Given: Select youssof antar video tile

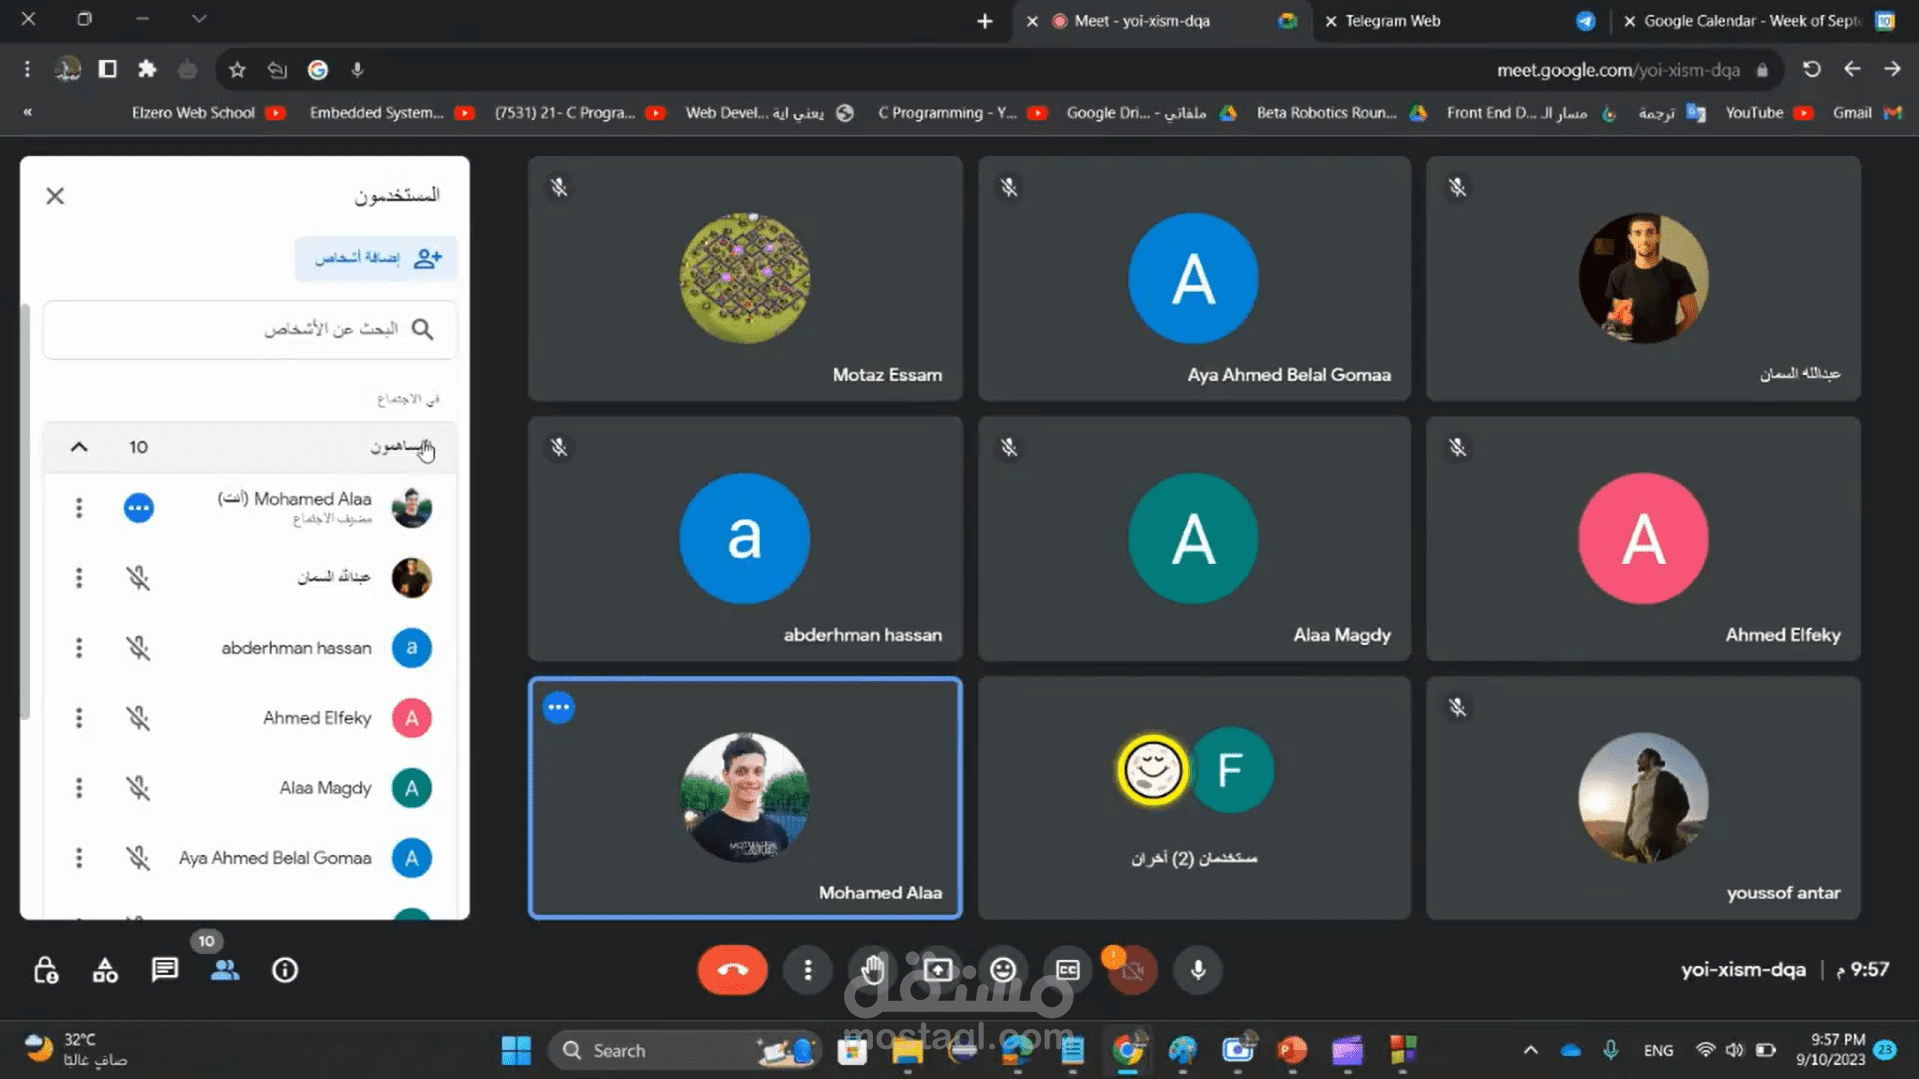Looking at the screenshot, I should pos(1643,798).
